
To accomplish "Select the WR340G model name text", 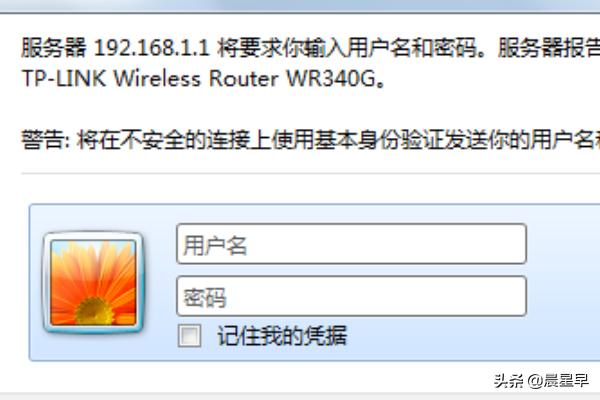I will point(331,79).
